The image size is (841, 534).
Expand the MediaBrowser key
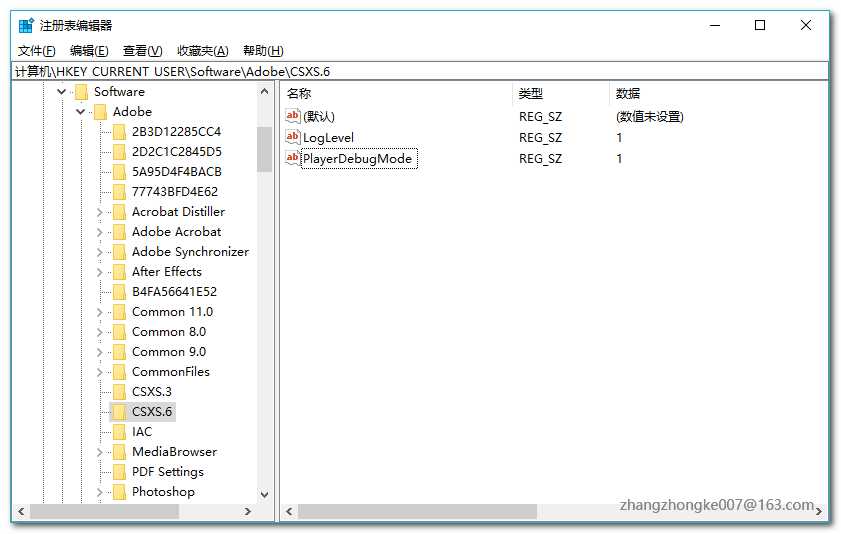click(x=99, y=452)
